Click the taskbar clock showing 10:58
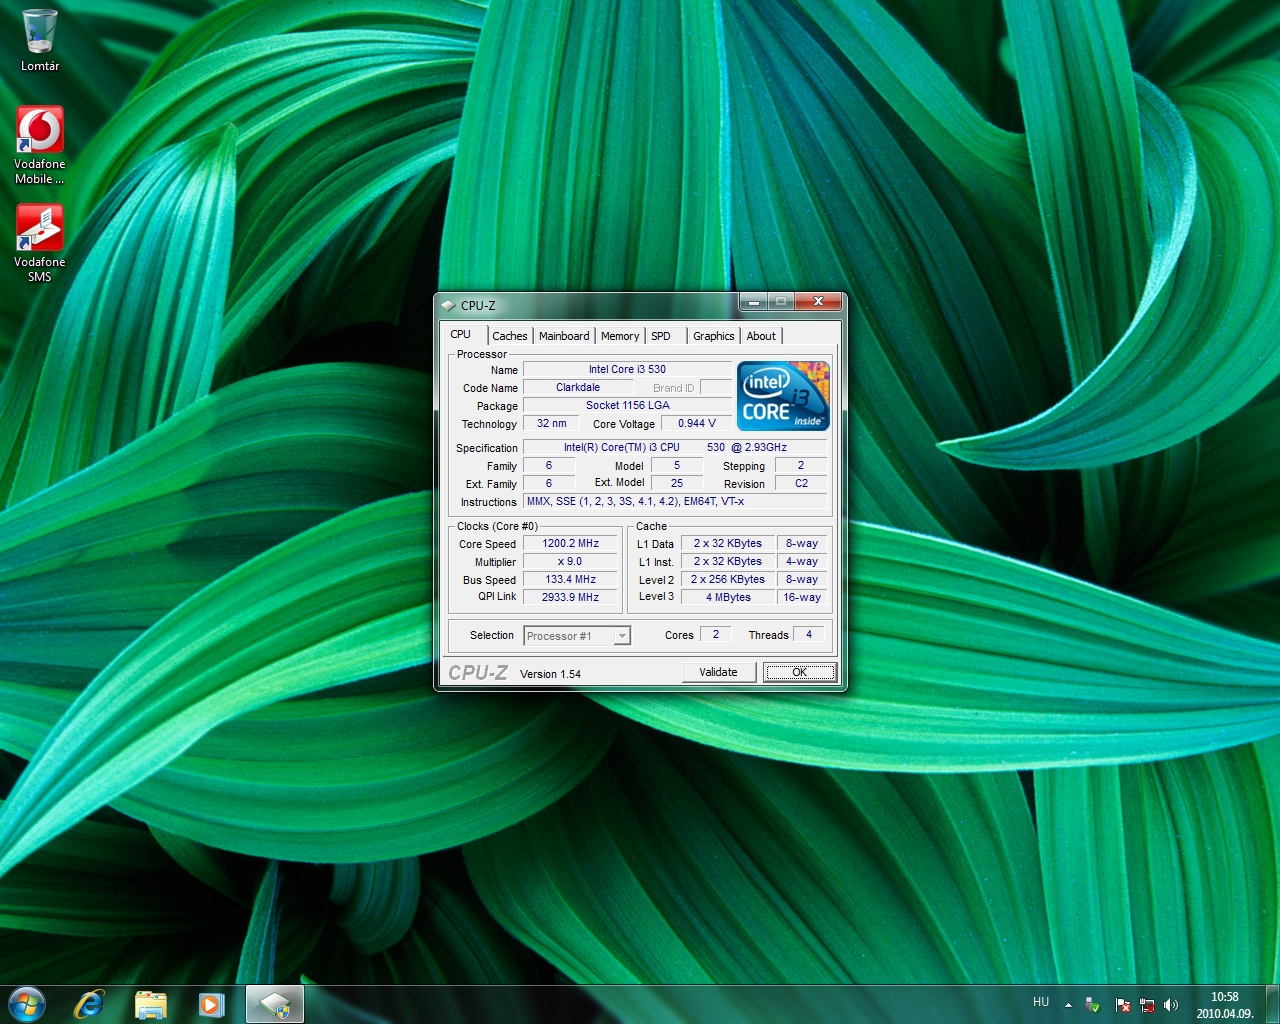 1224,1005
